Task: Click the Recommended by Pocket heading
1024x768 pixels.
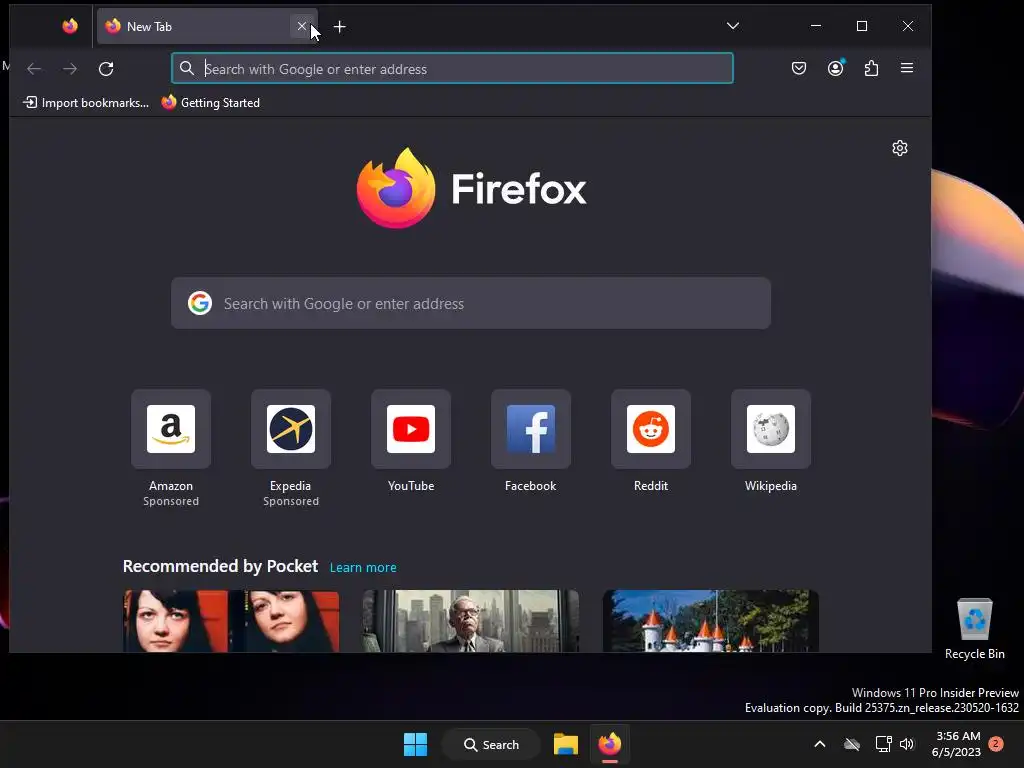Action: [220, 566]
